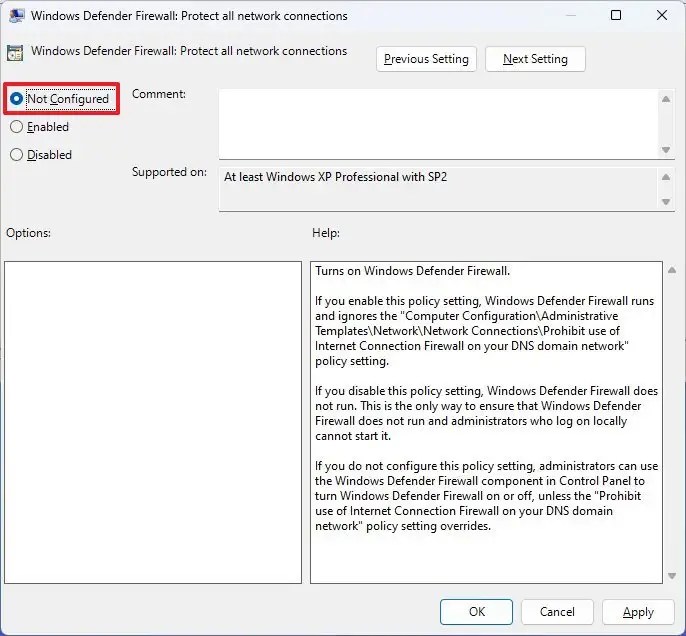This screenshot has width=686, height=636.
Task: Close the policy dialog window
Action: 662,15
